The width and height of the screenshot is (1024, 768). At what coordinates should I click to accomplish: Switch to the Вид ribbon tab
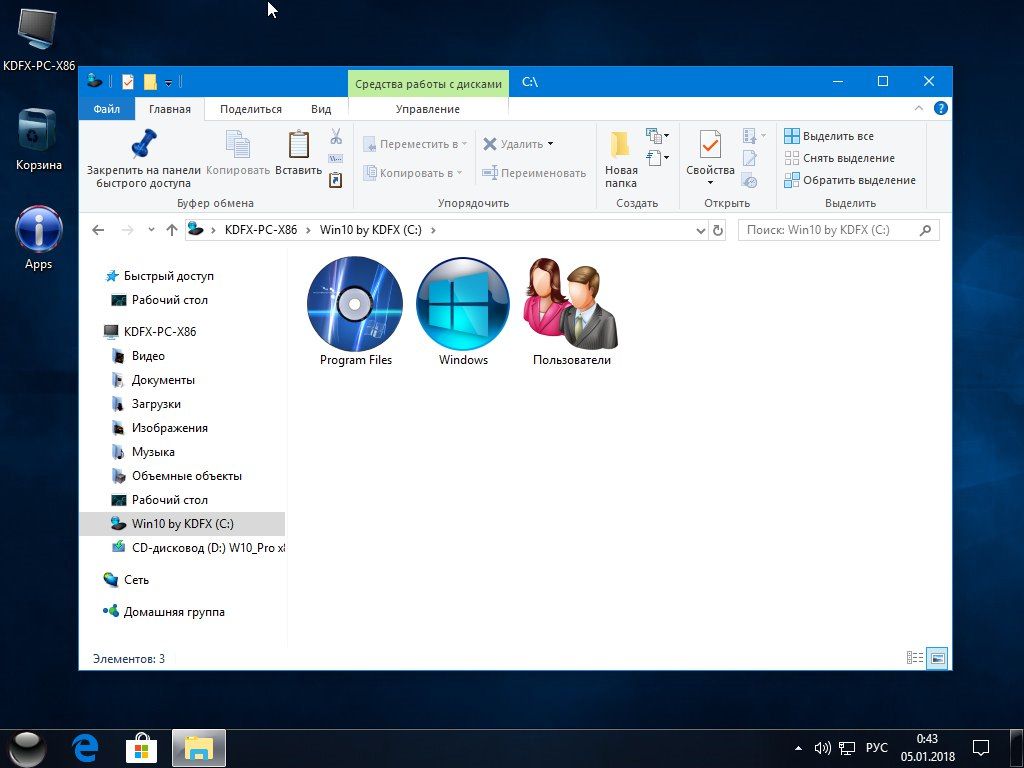point(320,109)
